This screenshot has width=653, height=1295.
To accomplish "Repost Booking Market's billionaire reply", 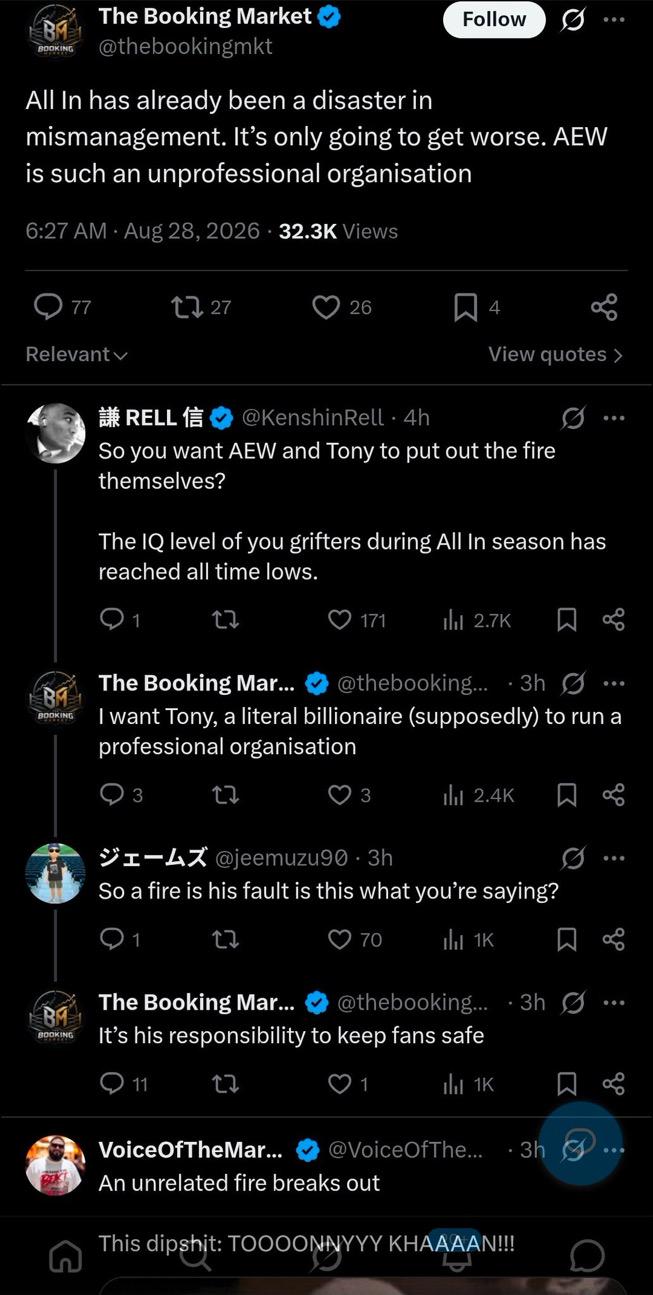I will [226, 795].
